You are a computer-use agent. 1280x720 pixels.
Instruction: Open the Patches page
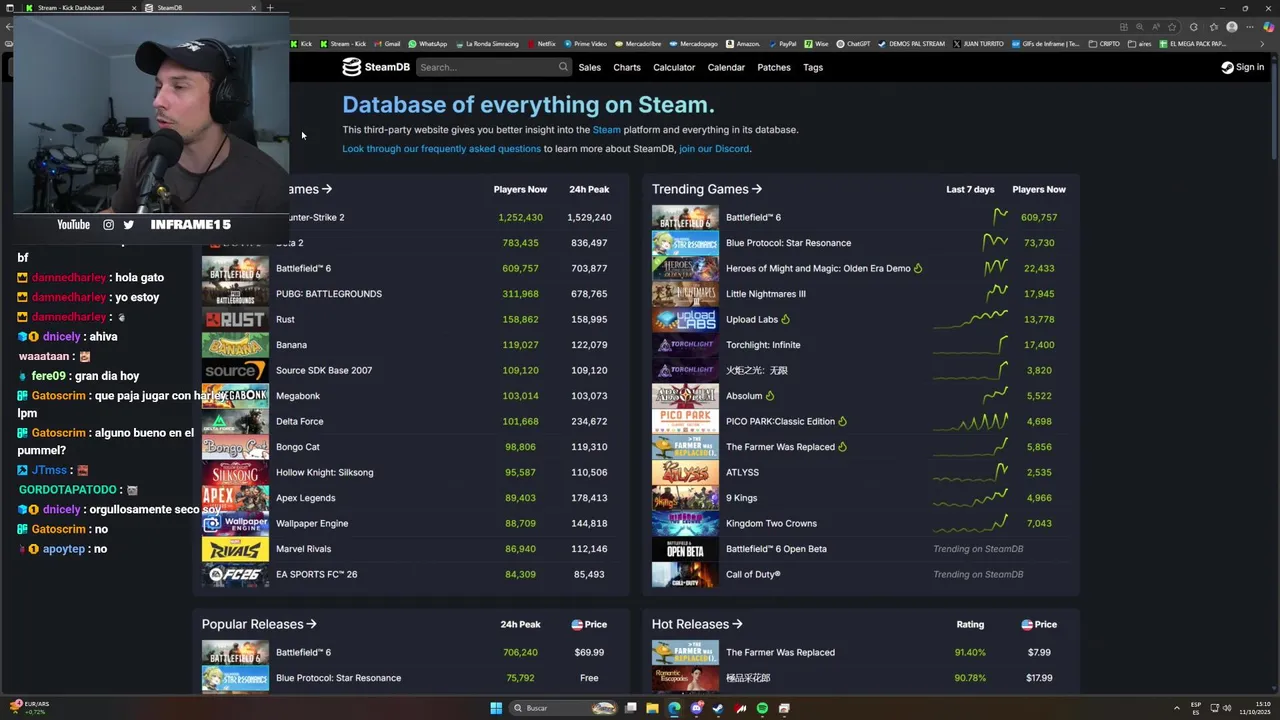coord(774,67)
